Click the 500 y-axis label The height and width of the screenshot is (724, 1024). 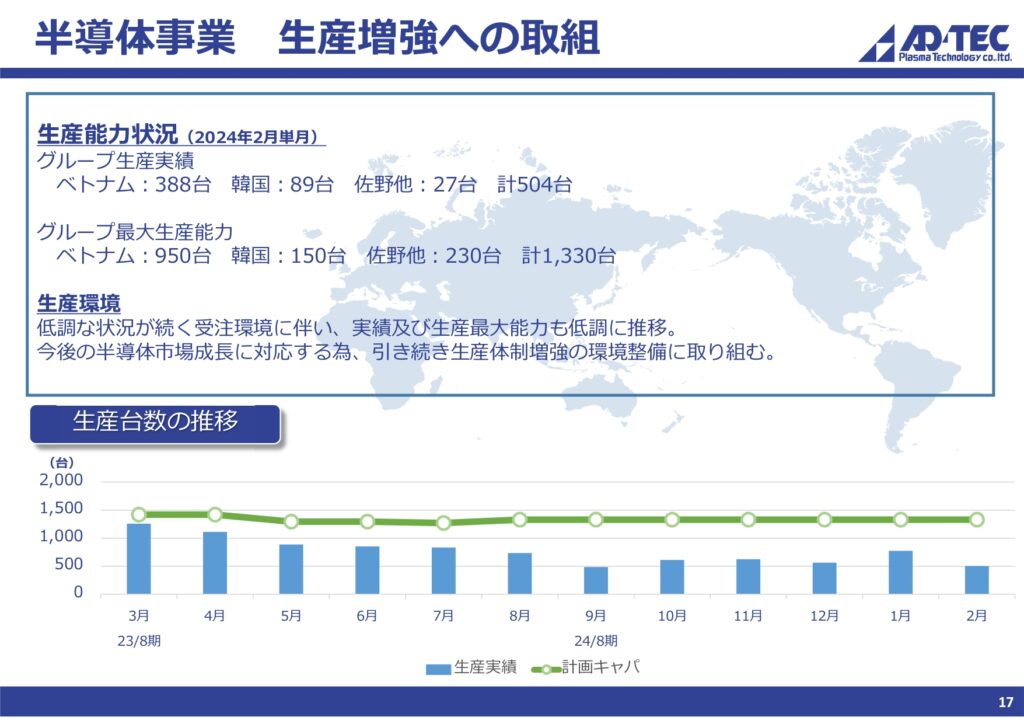[x=69, y=564]
